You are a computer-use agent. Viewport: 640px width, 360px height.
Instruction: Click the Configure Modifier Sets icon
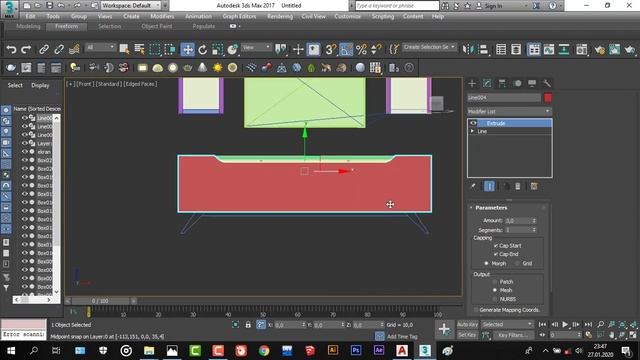click(x=534, y=187)
